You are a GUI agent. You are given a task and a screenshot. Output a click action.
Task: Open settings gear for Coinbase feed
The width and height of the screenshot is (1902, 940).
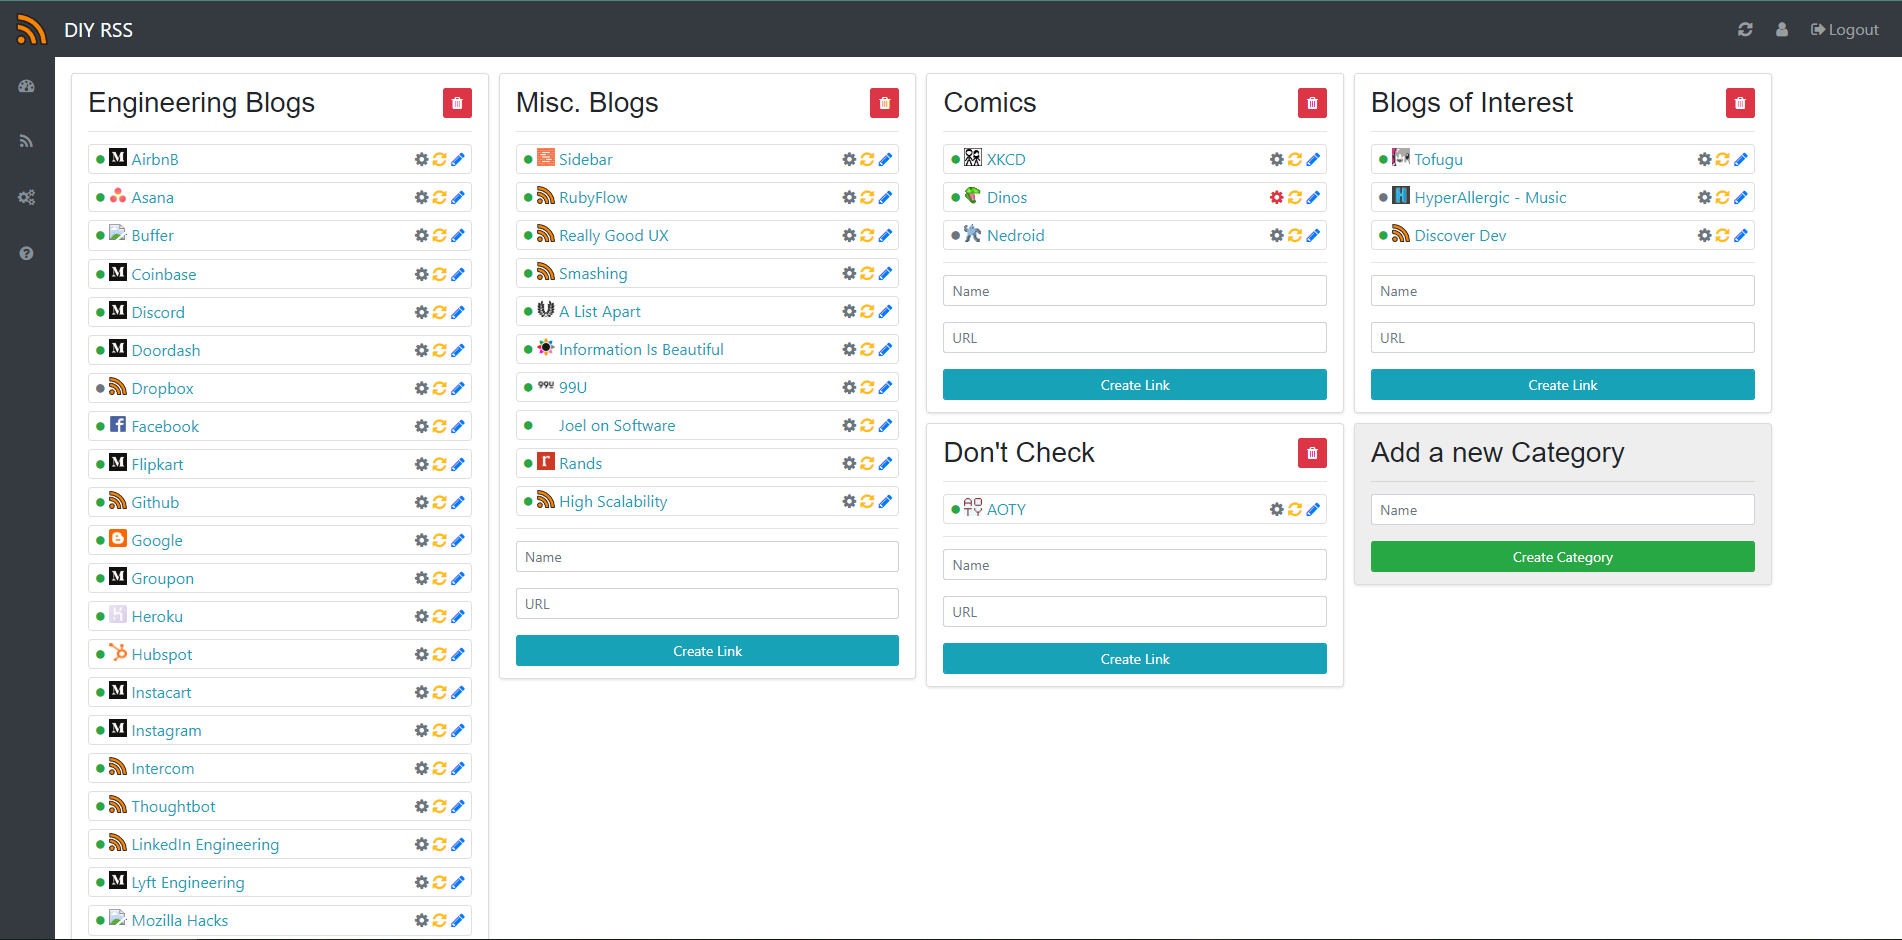(x=421, y=274)
